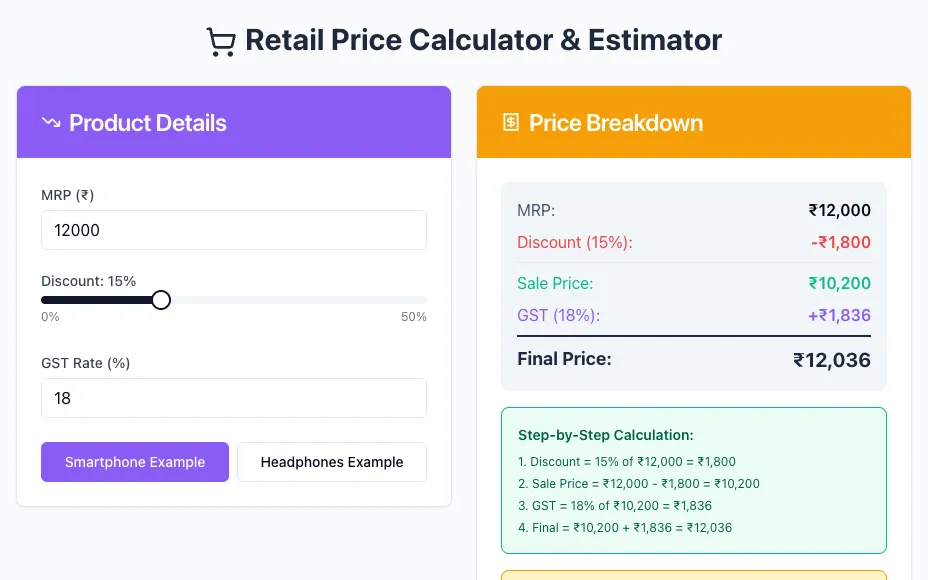Click the GST (18%) amount +₹1,836
The width and height of the screenshot is (928, 580).
tap(839, 315)
